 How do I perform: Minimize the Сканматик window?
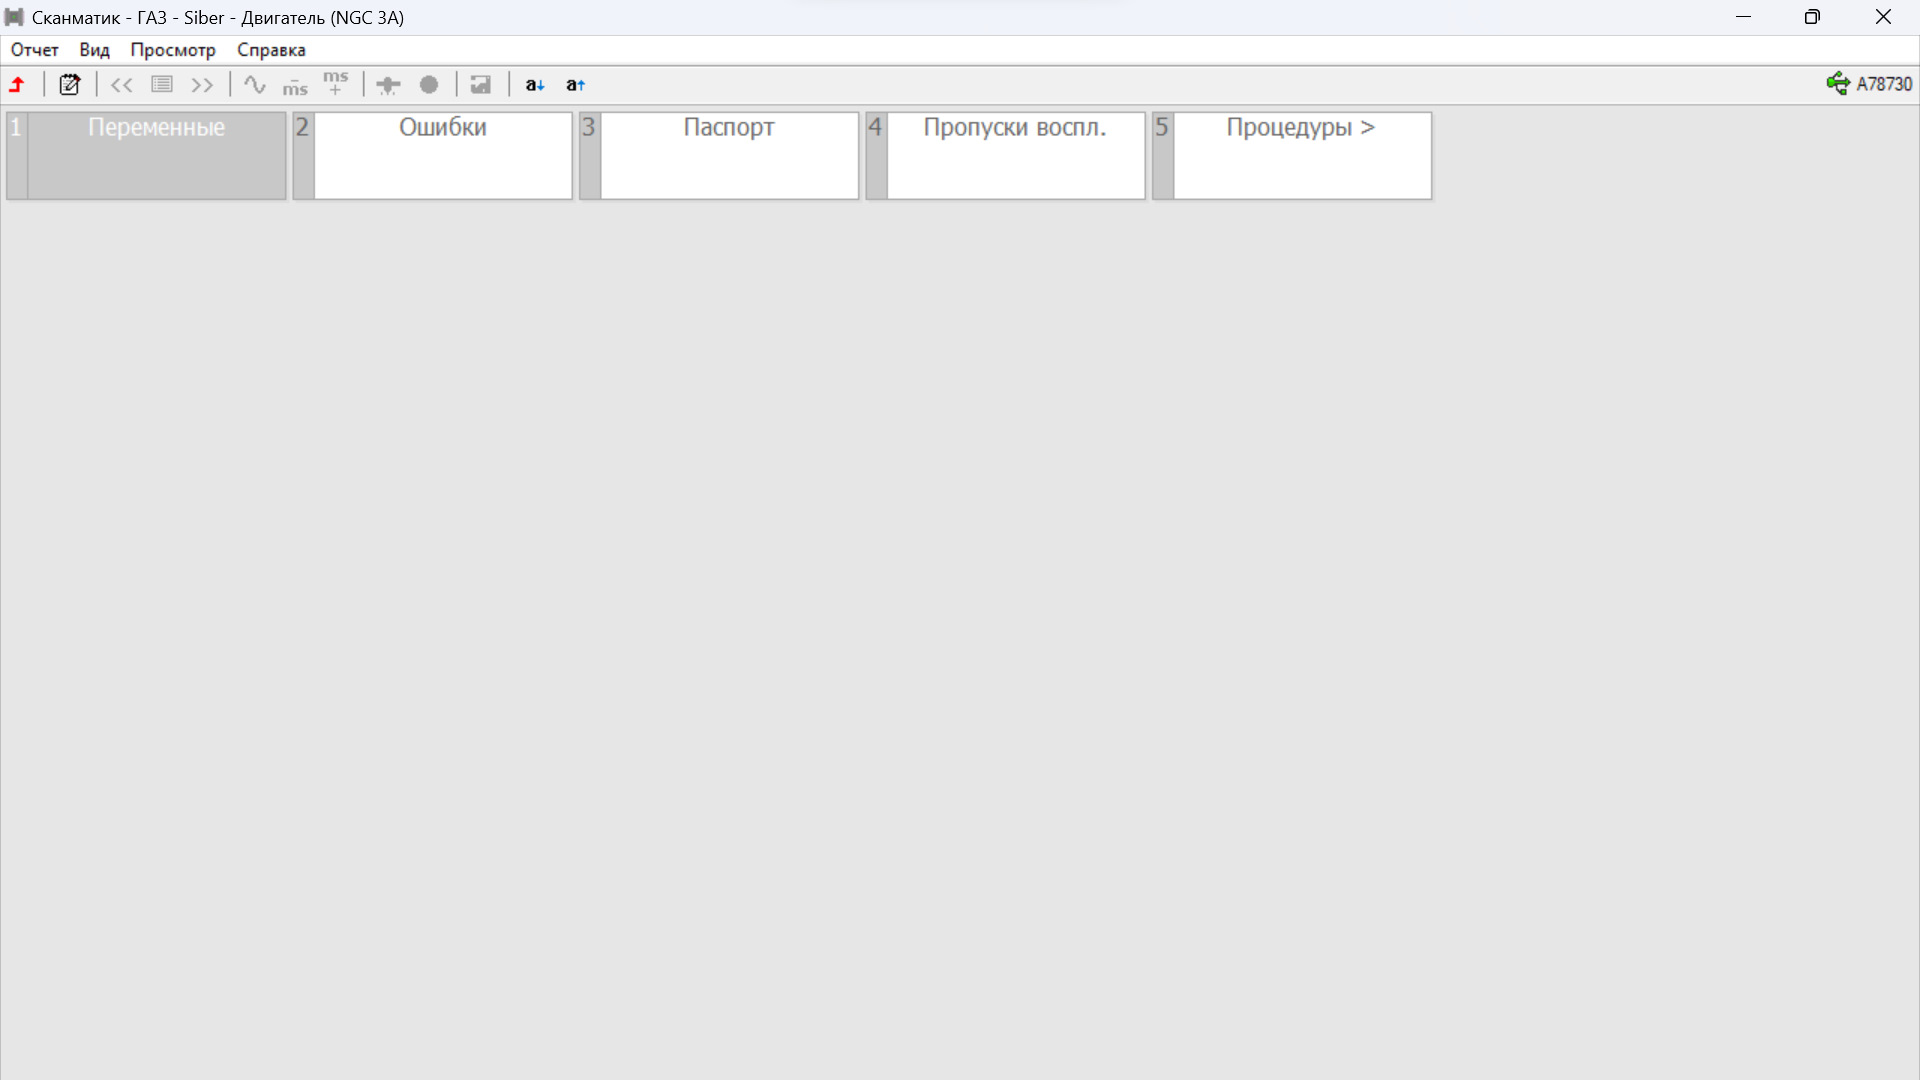click(1744, 17)
